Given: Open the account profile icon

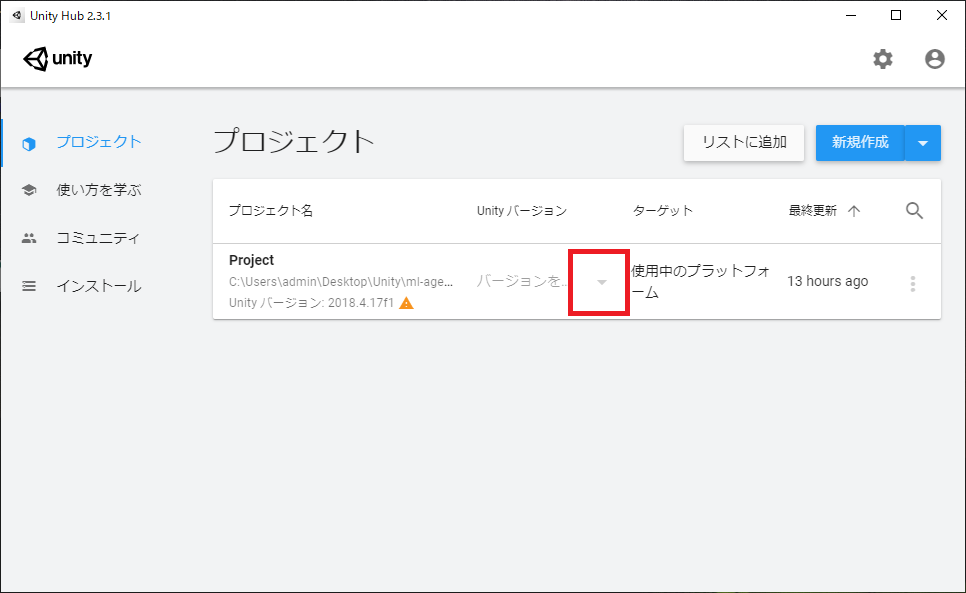Looking at the screenshot, I should [x=935, y=59].
